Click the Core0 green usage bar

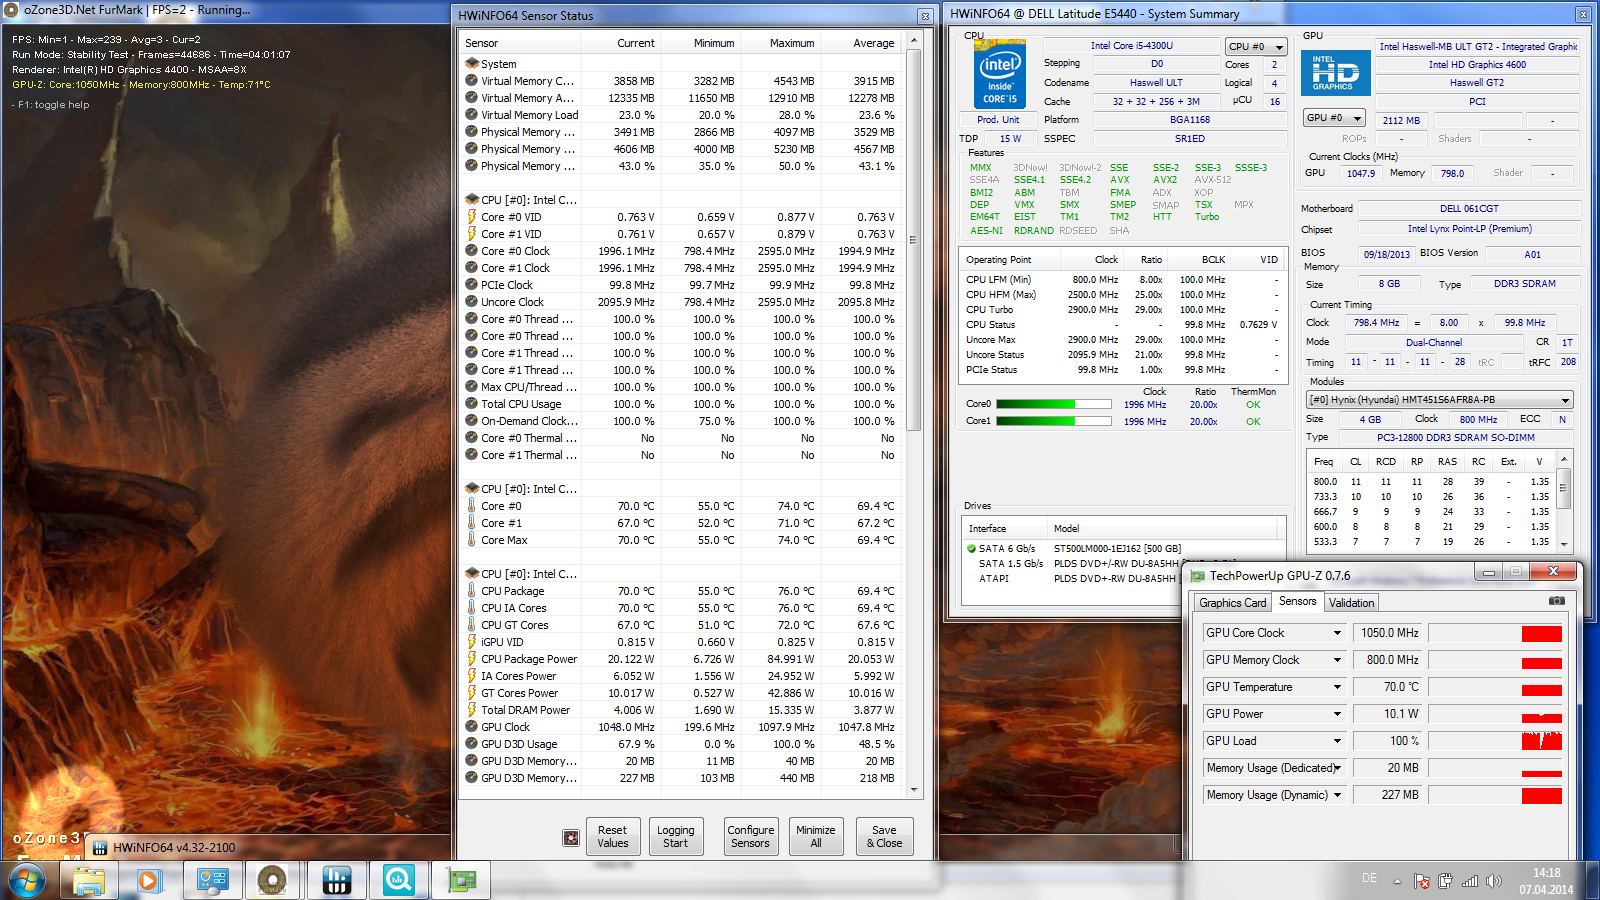pos(1054,405)
